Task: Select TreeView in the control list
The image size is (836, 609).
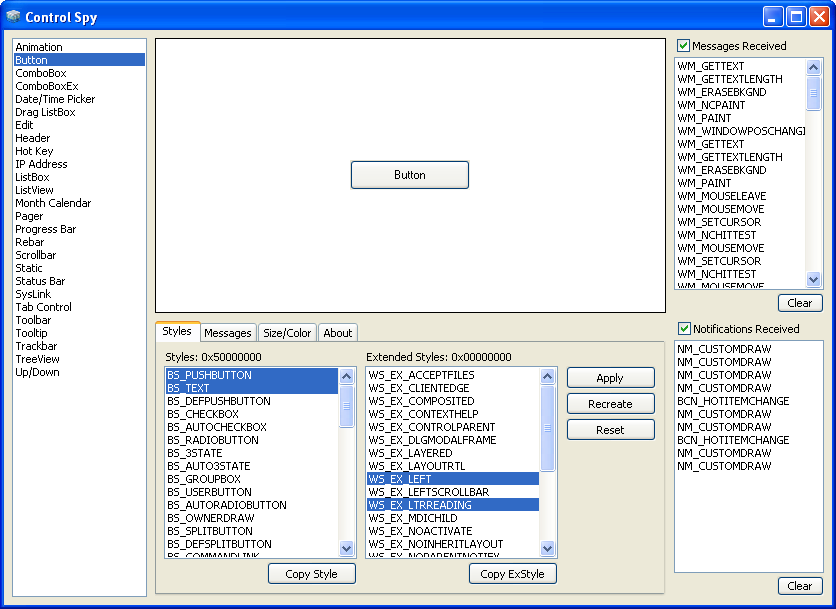Action: pyautogui.click(x=37, y=359)
